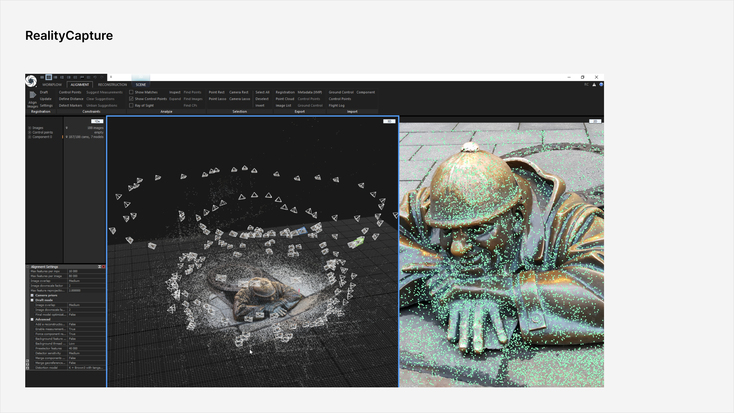Click Control Points in the Constraints group
734x413 pixels.
[70, 92]
